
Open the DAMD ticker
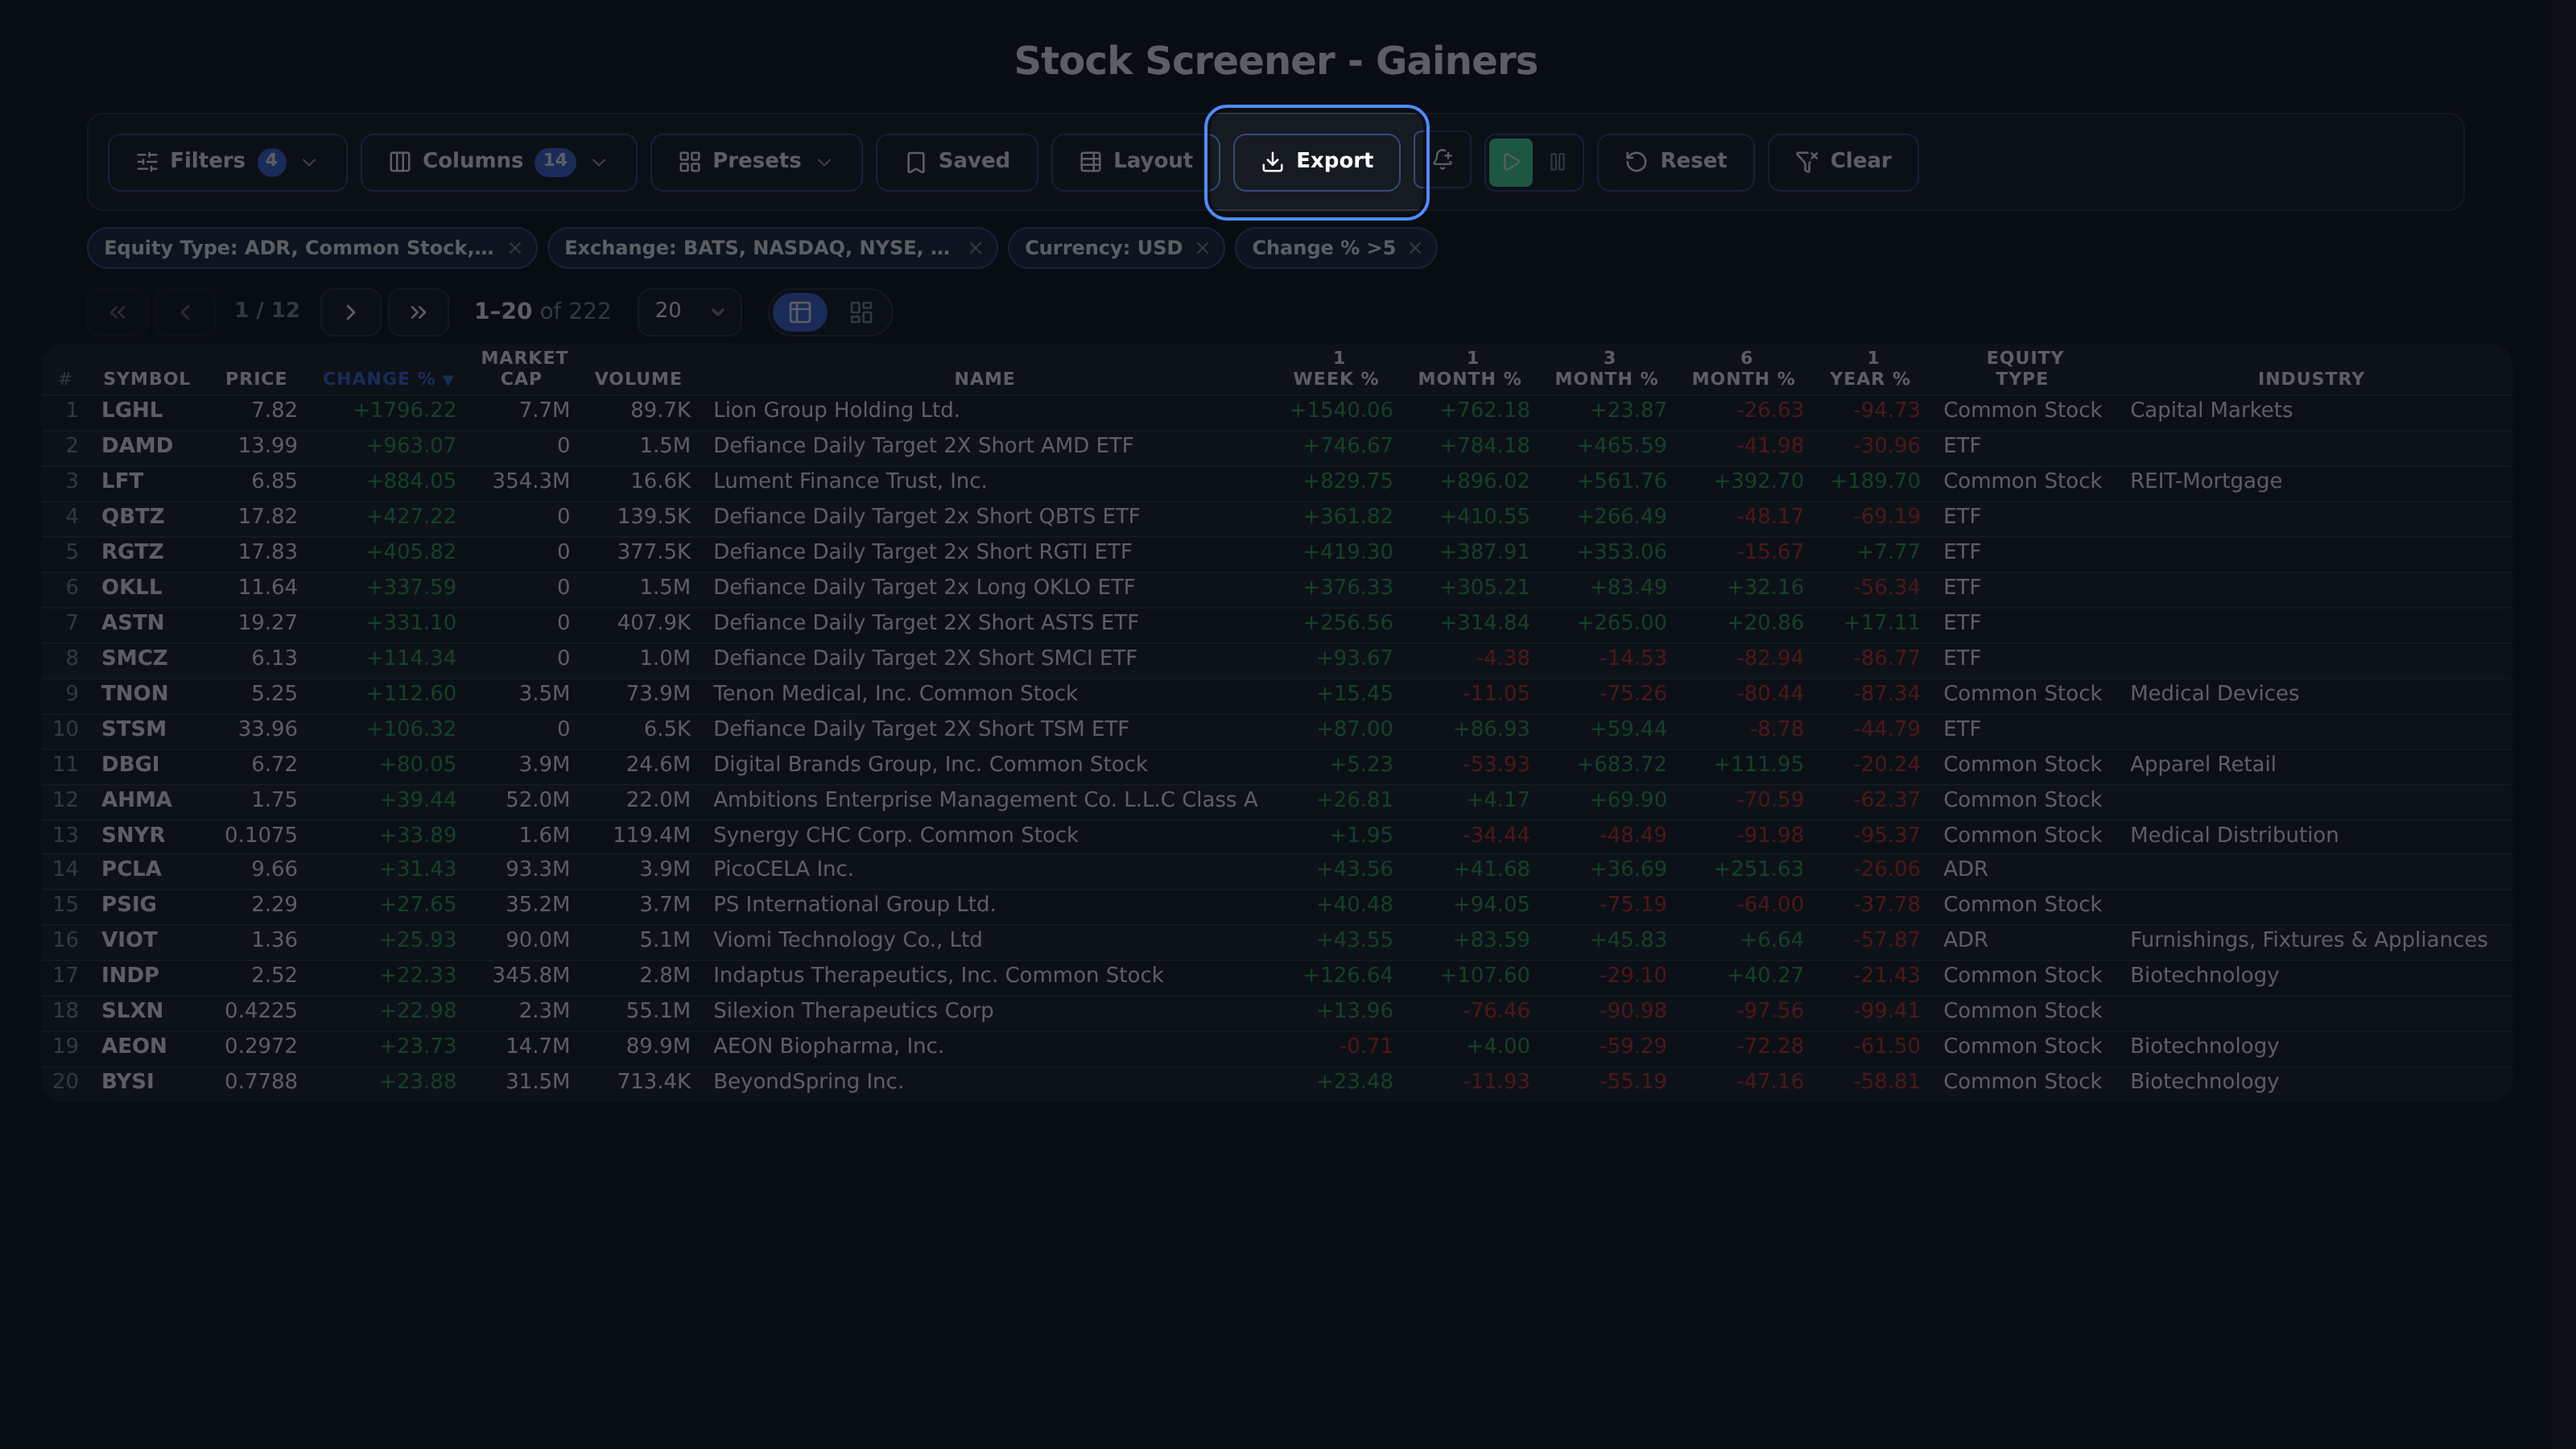(x=137, y=446)
